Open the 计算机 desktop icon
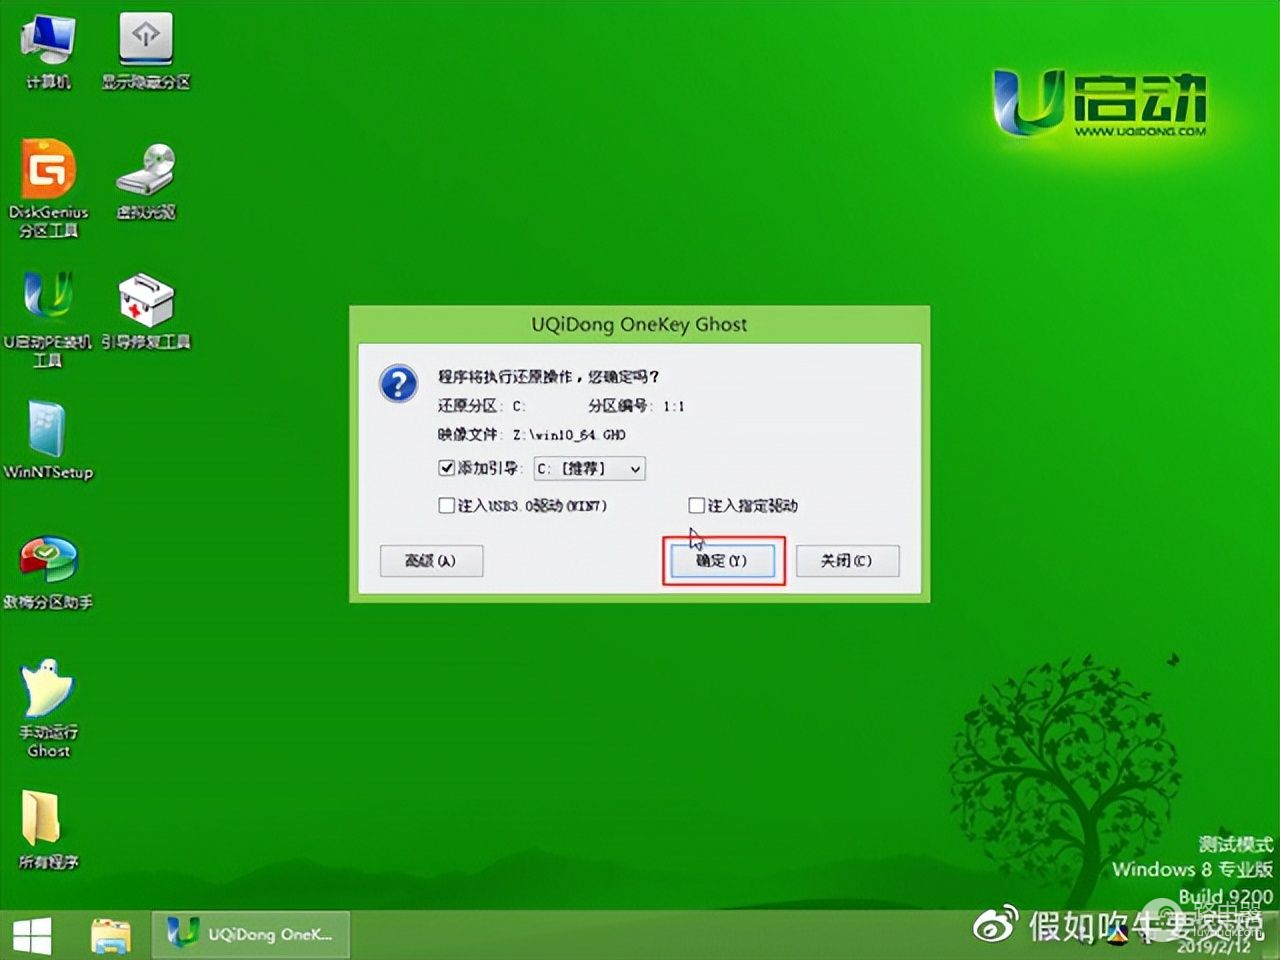Screen dimensions: 1280x960 point(48,45)
